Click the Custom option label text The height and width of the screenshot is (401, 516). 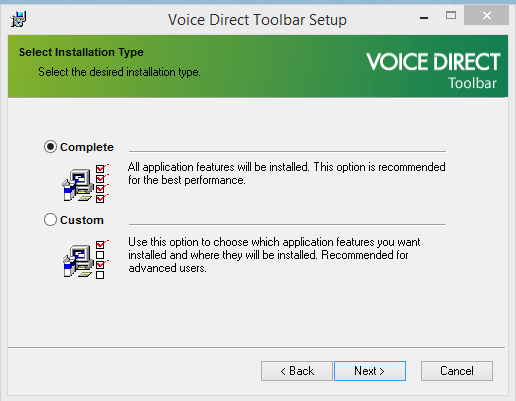82,220
